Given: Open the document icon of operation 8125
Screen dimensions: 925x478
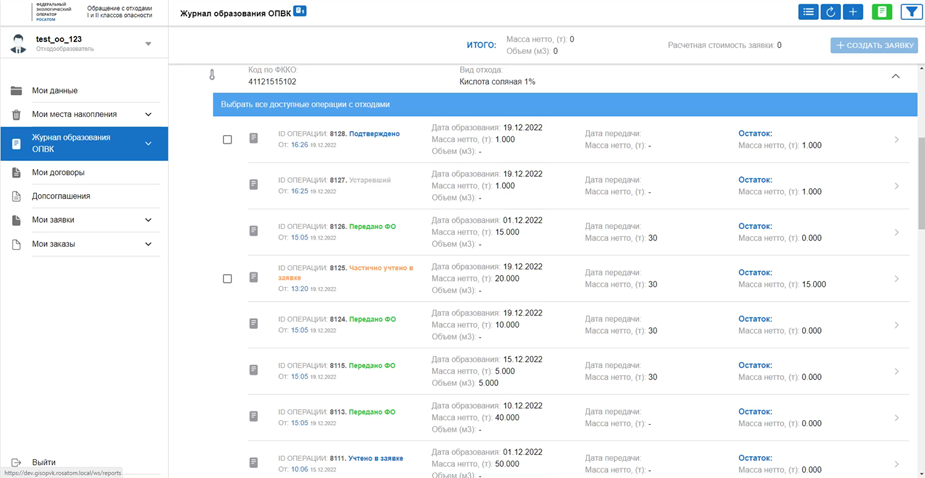Looking at the screenshot, I should [x=254, y=277].
